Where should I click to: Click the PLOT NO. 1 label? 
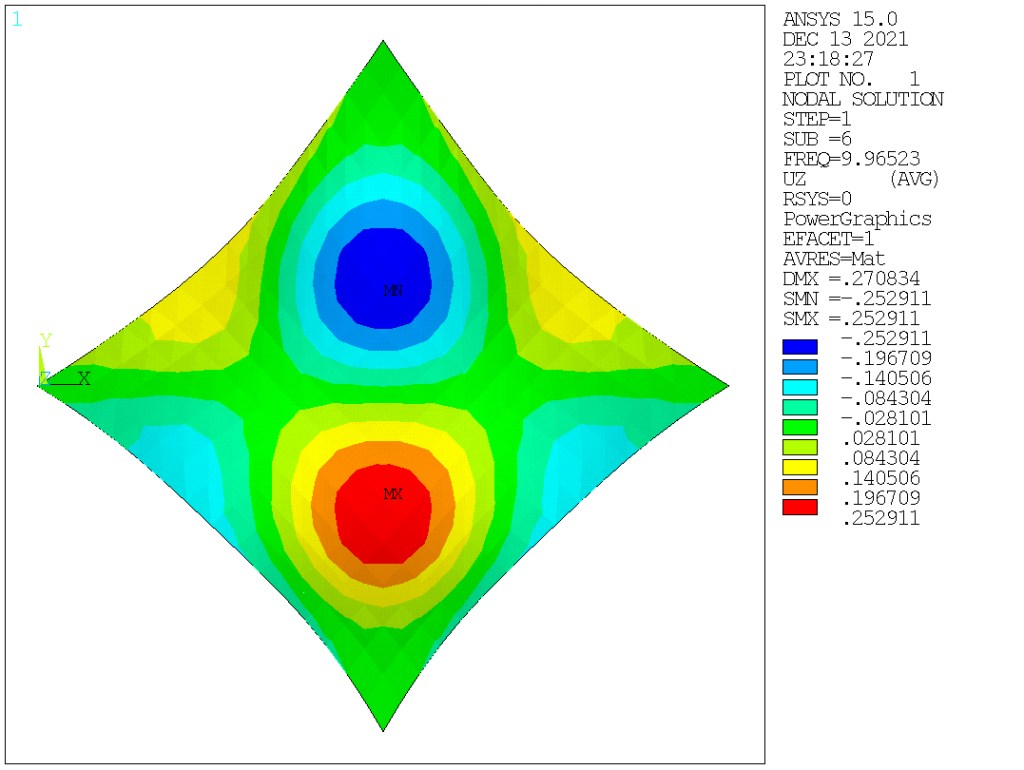coord(851,79)
